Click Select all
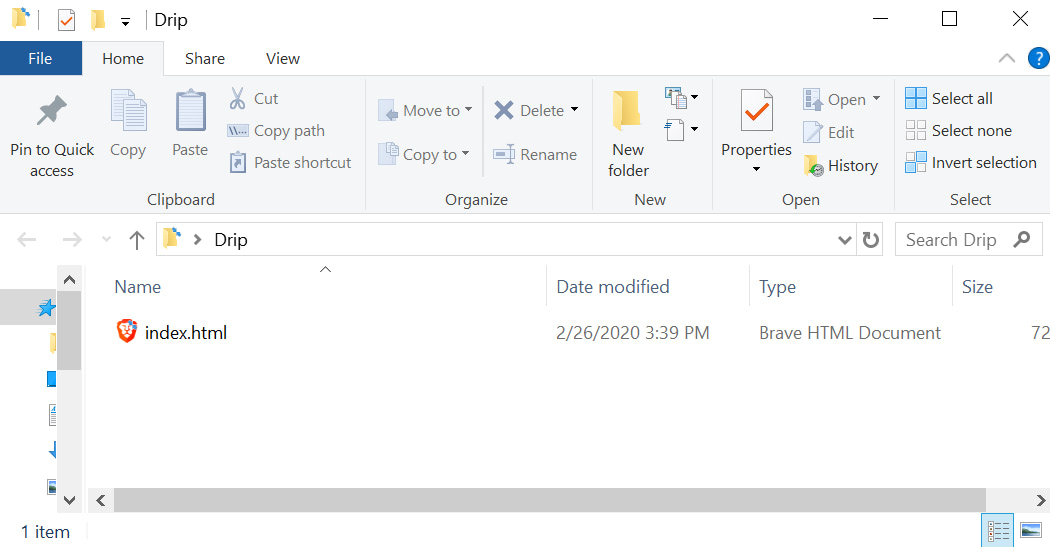1050x547 pixels. [949, 98]
